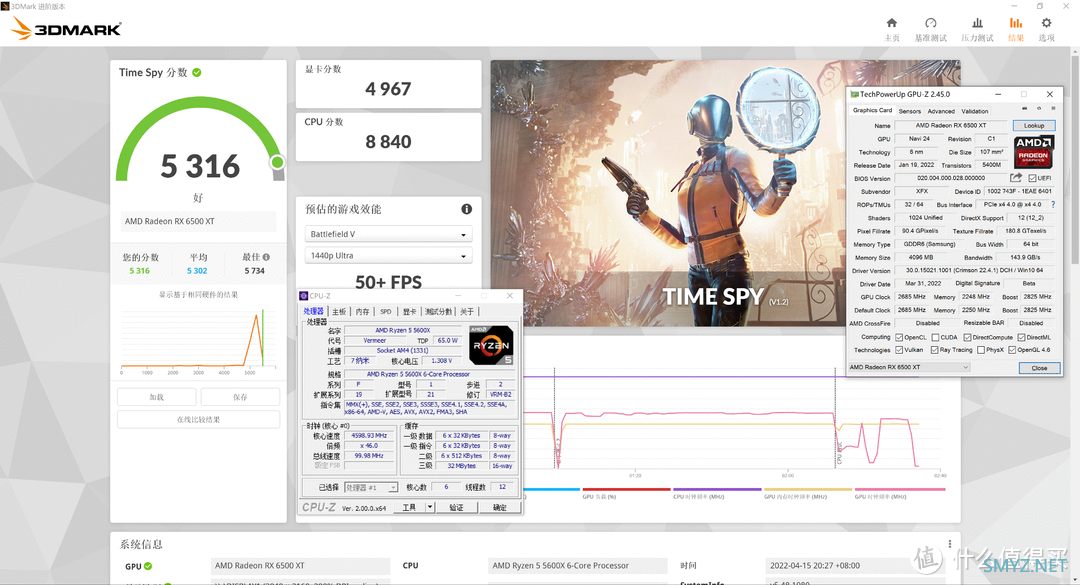
Task: Click the 3DMark logo
Action: coord(67,29)
